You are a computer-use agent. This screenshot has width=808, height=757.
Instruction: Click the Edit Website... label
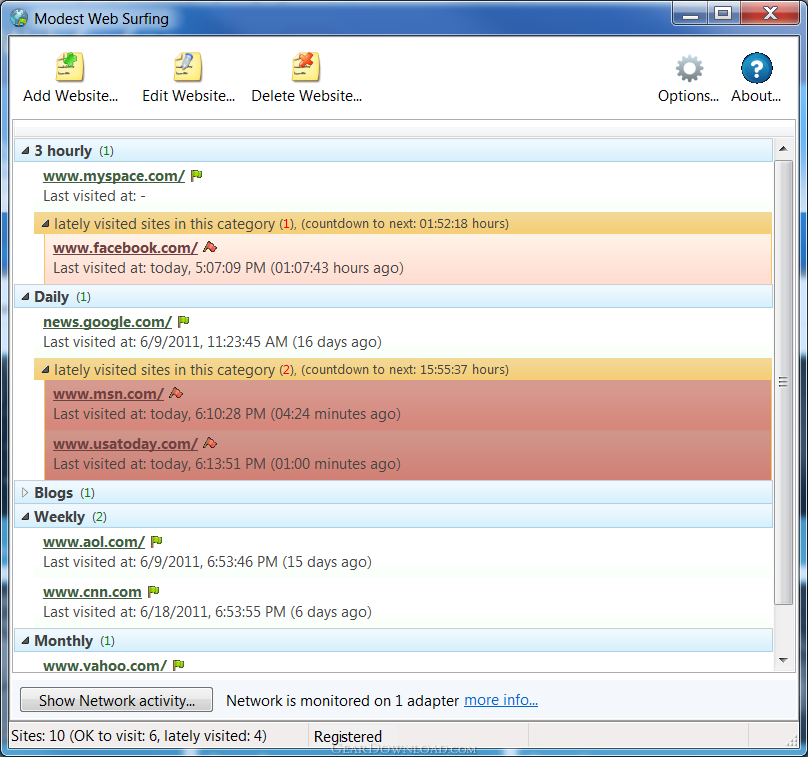[x=189, y=96]
